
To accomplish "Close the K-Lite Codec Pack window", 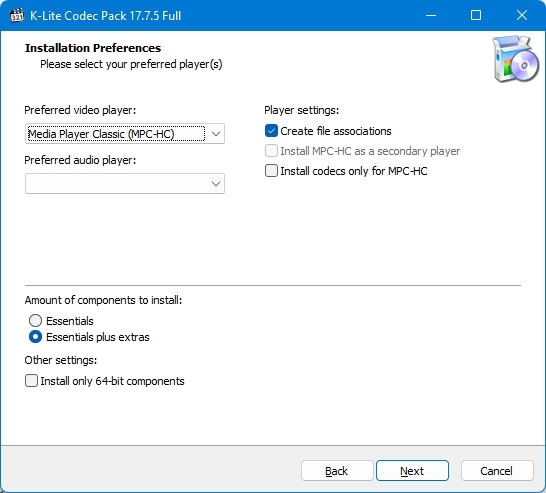I will pyautogui.click(x=522, y=15).
